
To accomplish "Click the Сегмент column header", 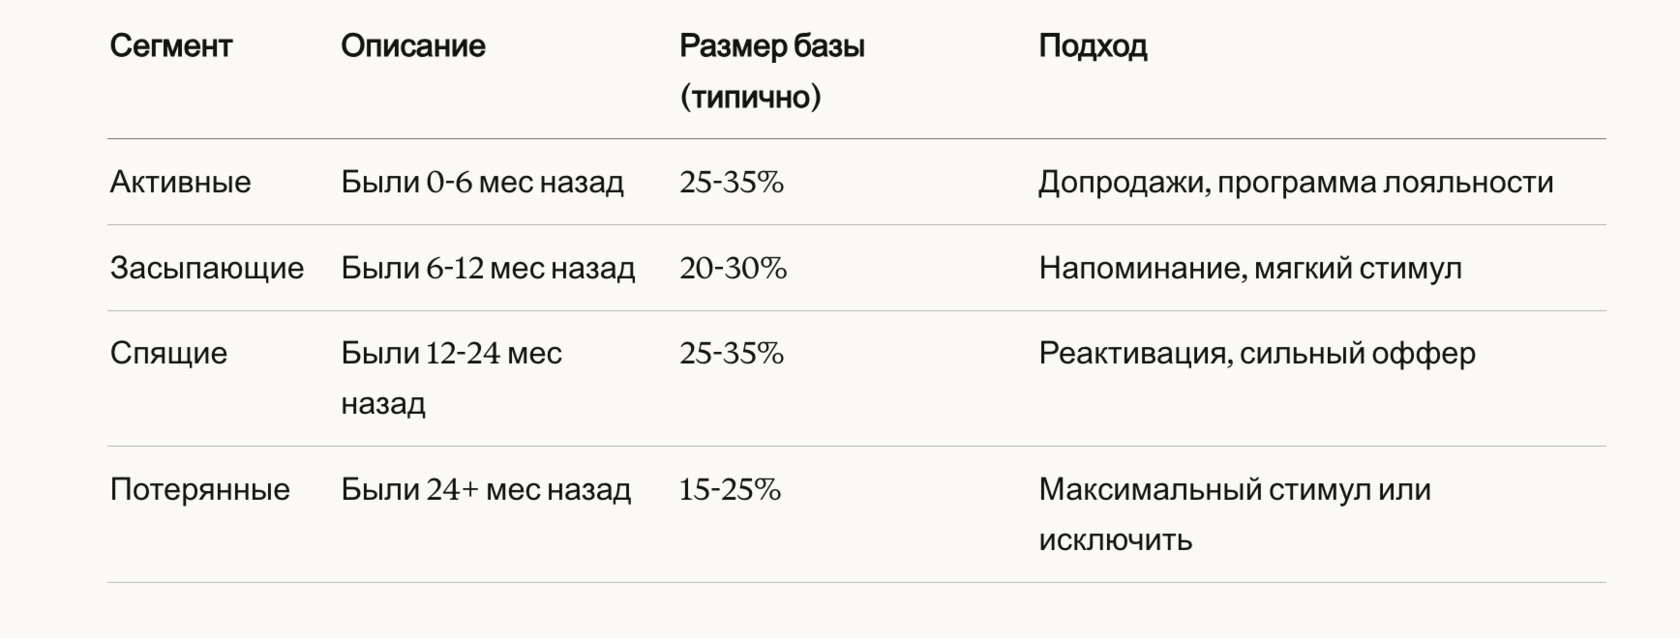I will 171,46.
